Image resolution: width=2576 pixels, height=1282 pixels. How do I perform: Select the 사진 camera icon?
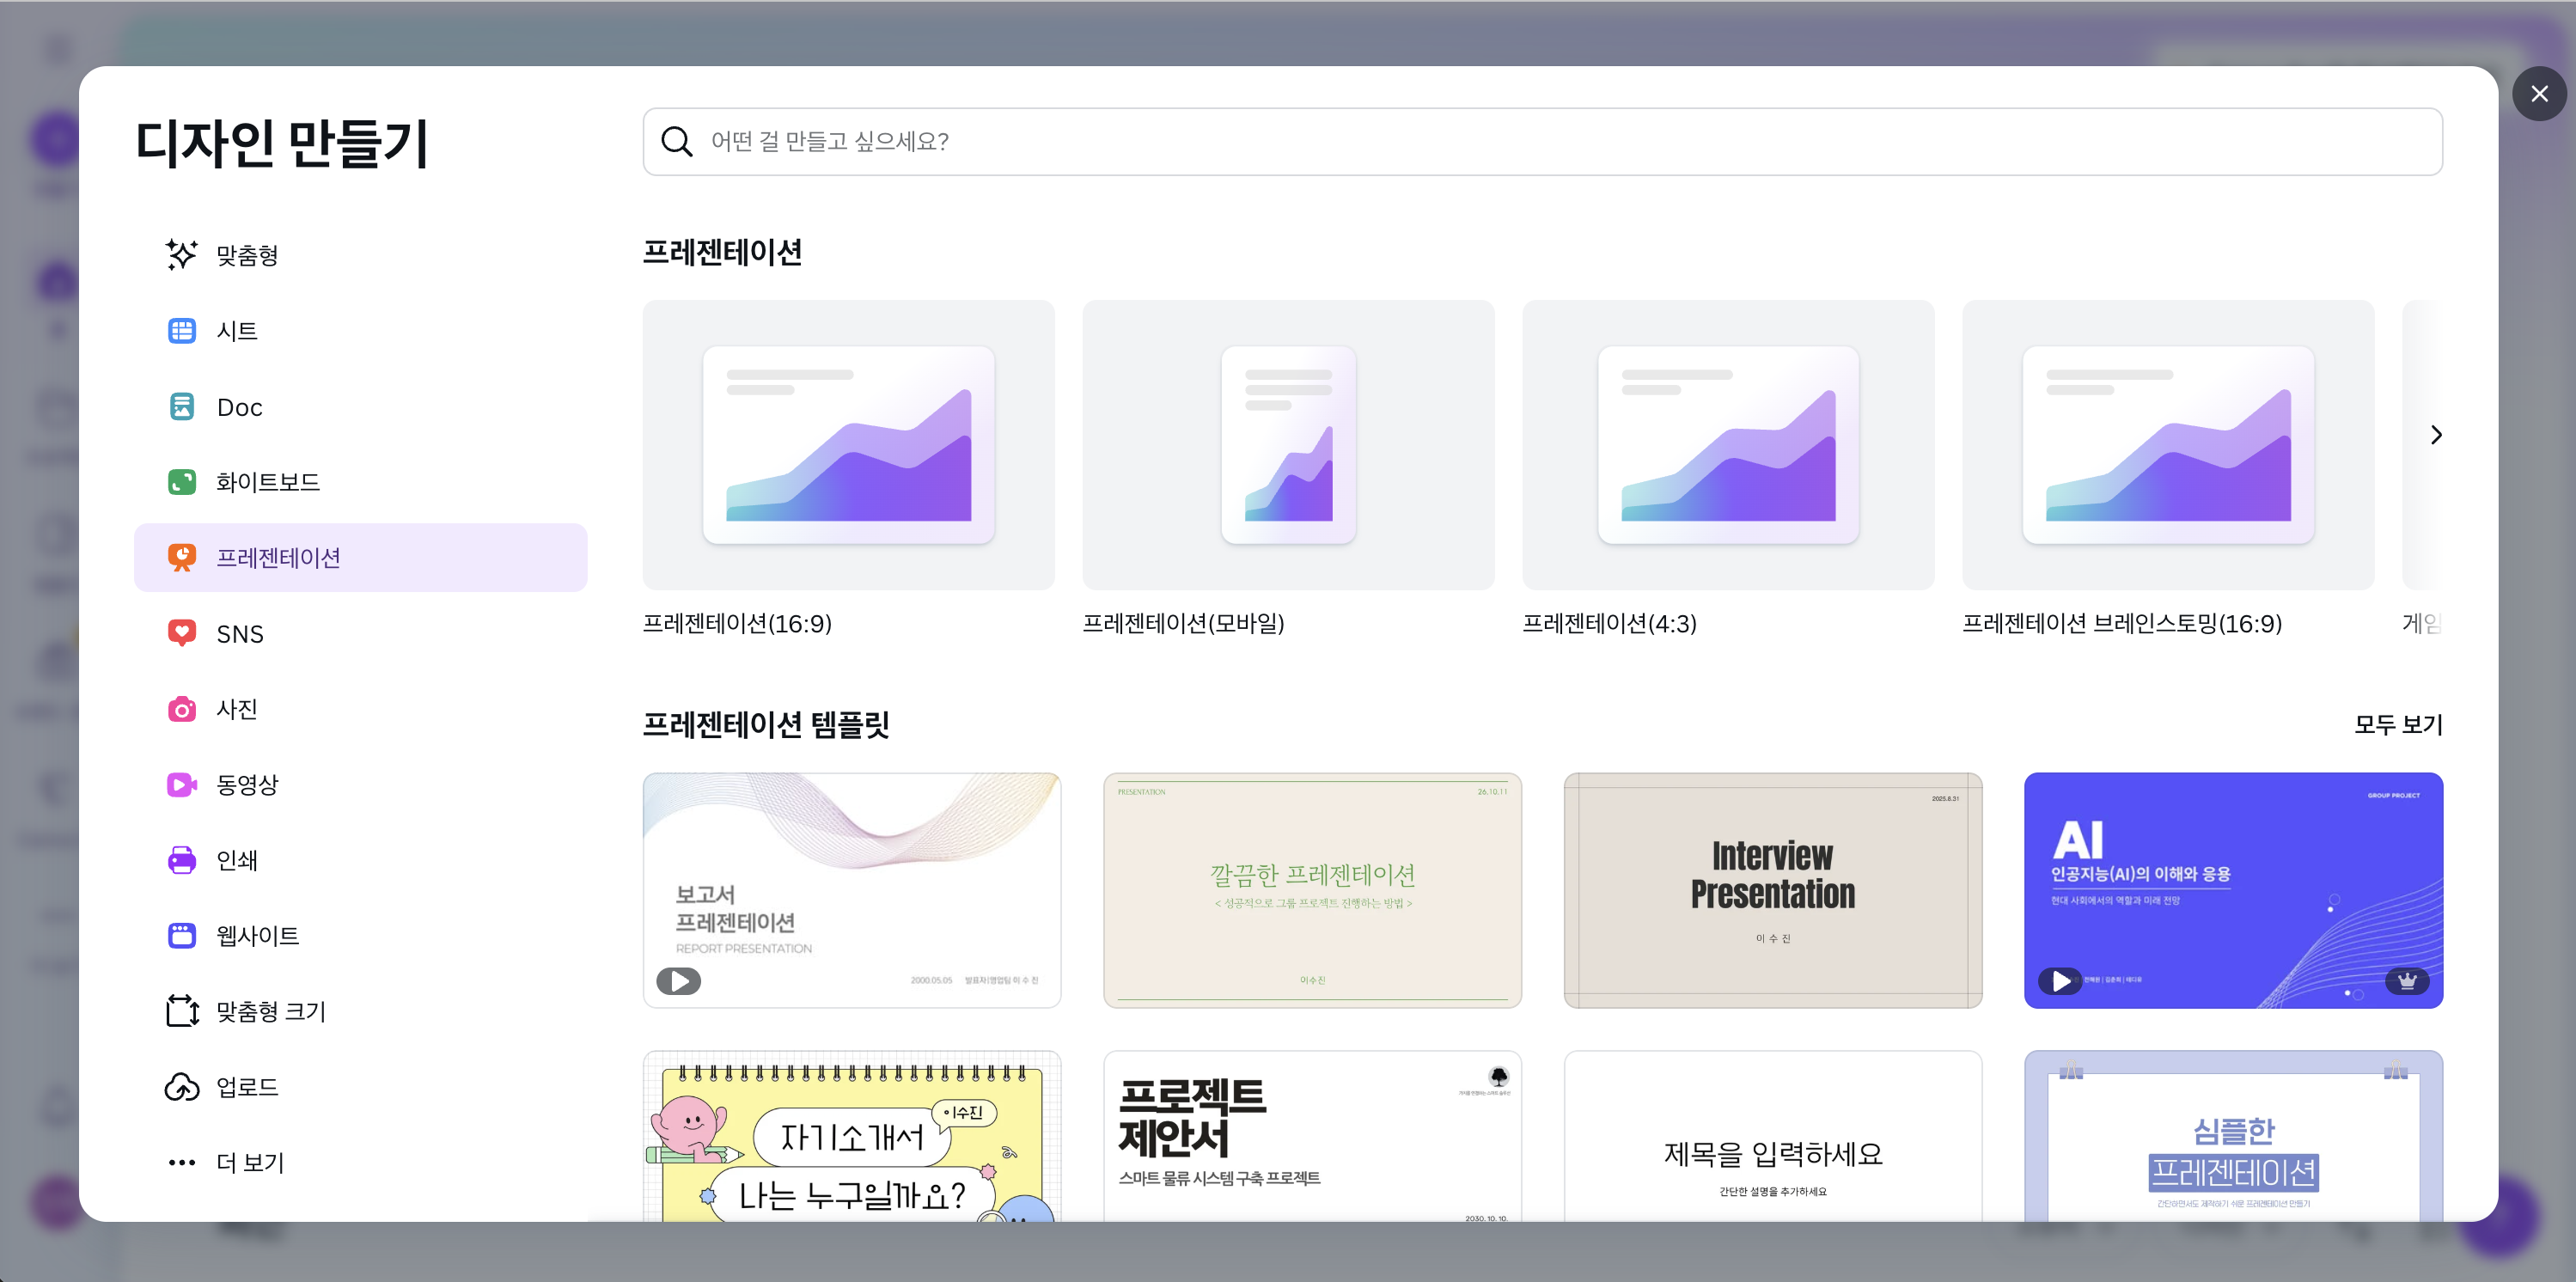[x=181, y=709]
